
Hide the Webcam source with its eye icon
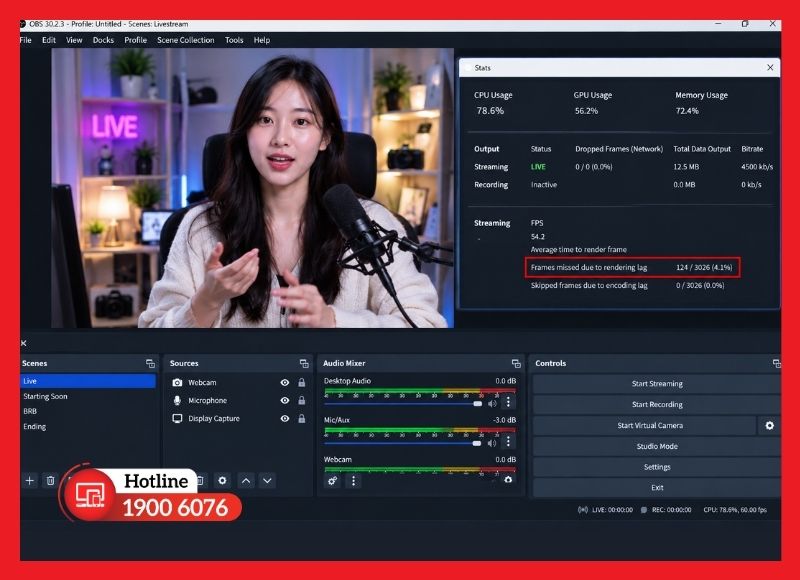pyautogui.click(x=285, y=383)
